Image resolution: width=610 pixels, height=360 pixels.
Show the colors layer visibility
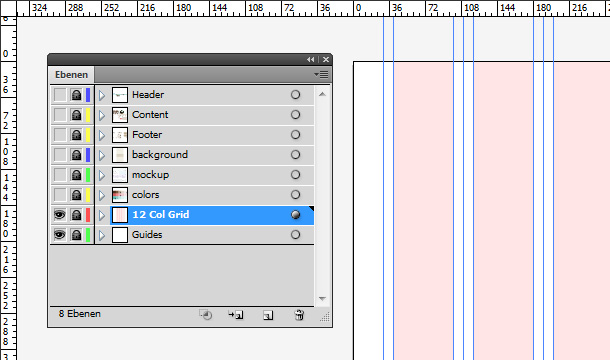[60, 195]
